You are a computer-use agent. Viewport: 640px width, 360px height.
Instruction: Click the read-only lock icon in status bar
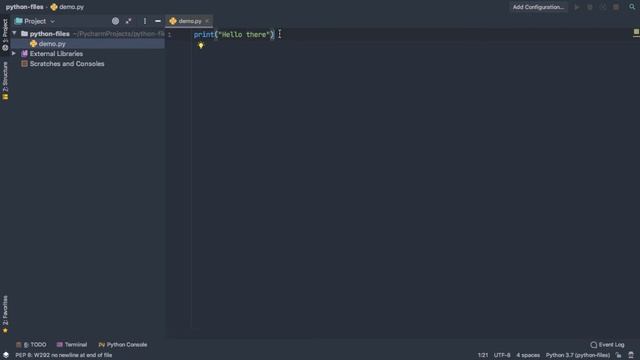point(619,355)
